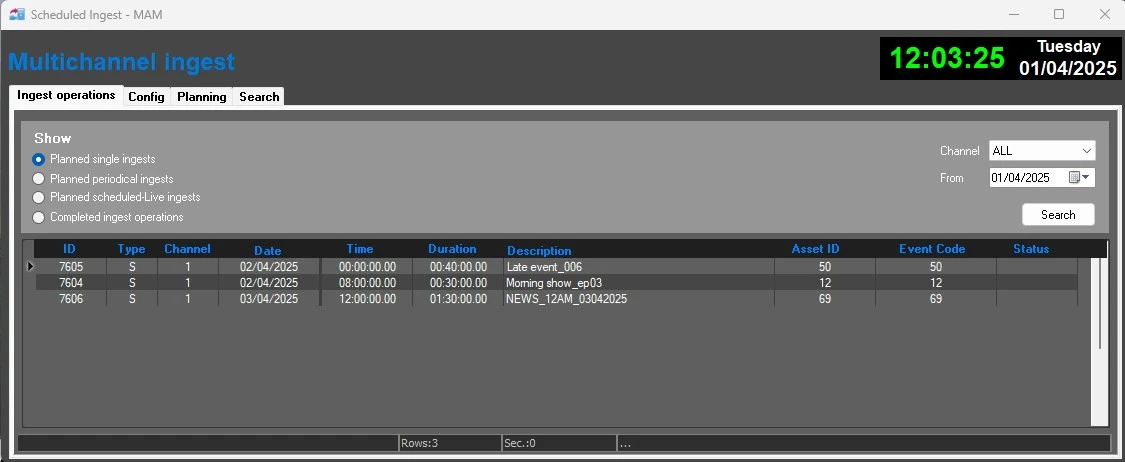The height and width of the screenshot is (462, 1125).
Task: Open the calendar picker in From field
Action: [1075, 178]
